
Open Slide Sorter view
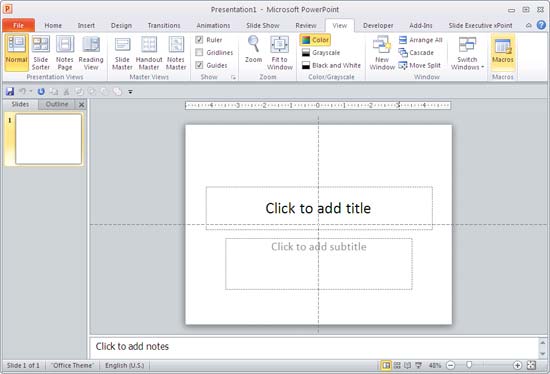point(41,53)
